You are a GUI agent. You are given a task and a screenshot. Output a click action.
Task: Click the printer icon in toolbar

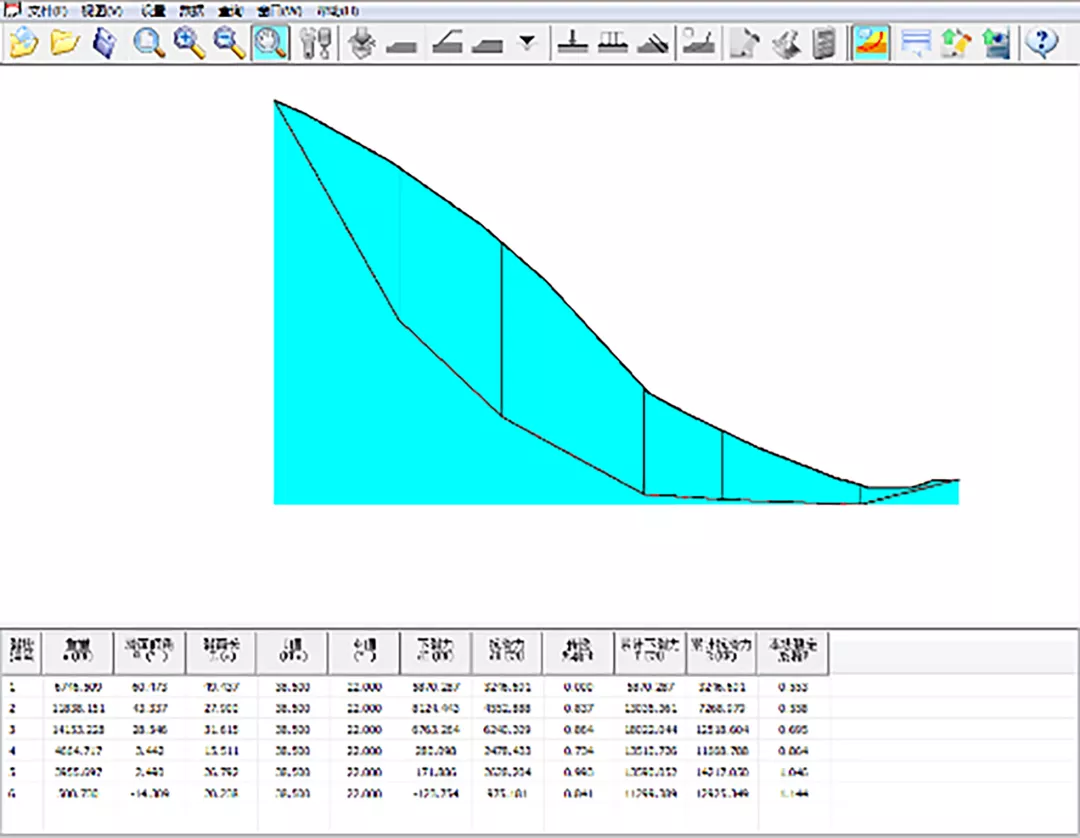point(786,43)
